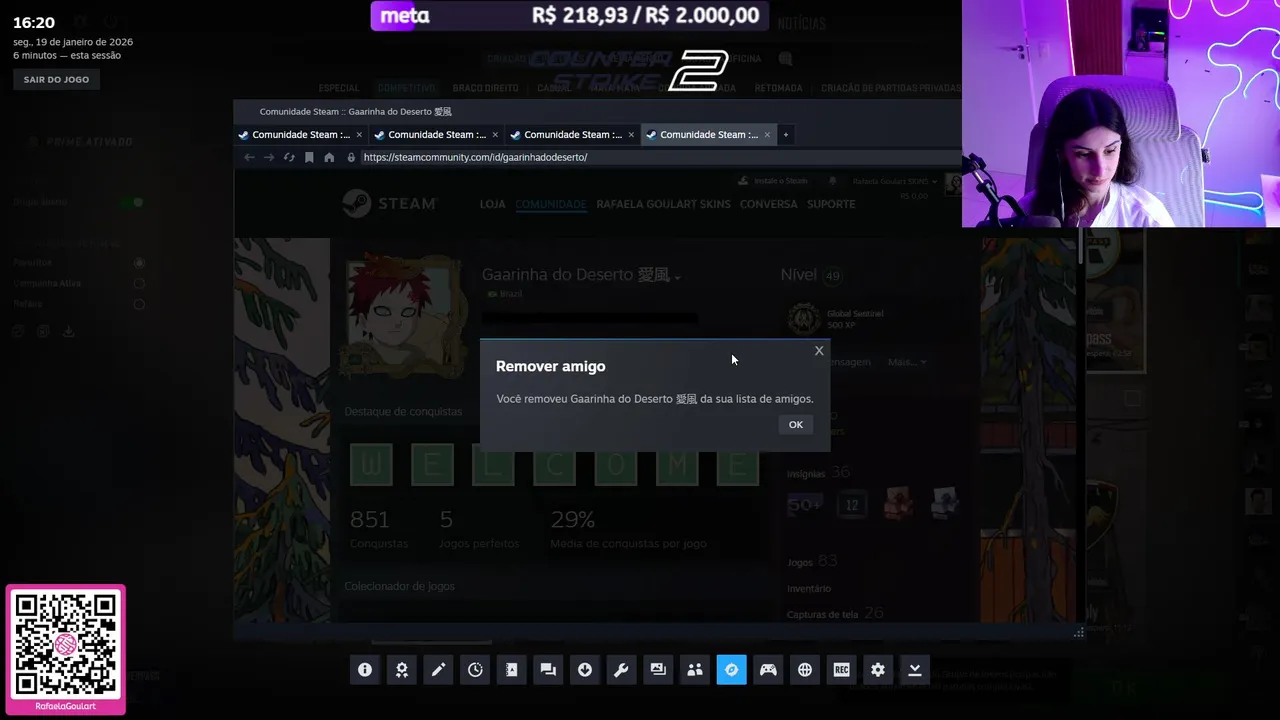Click the Instale o Steam link
The width and height of the screenshot is (1280, 720).
(x=772, y=181)
